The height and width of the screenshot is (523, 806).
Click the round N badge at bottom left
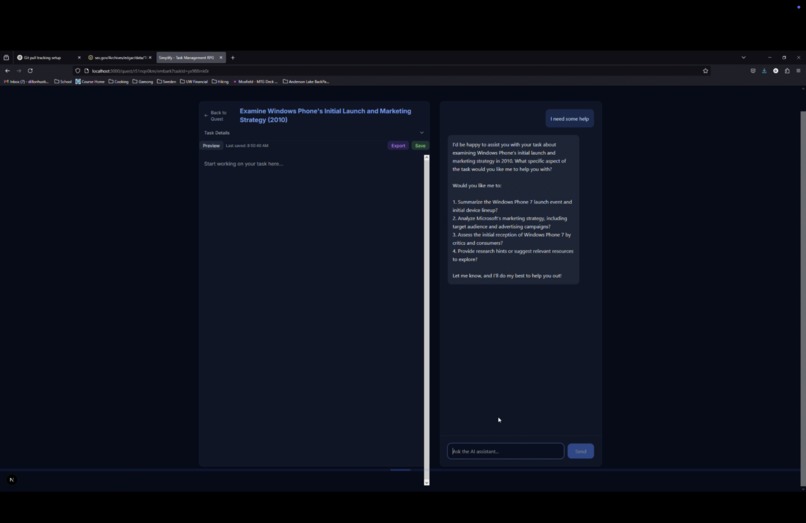coord(11,480)
